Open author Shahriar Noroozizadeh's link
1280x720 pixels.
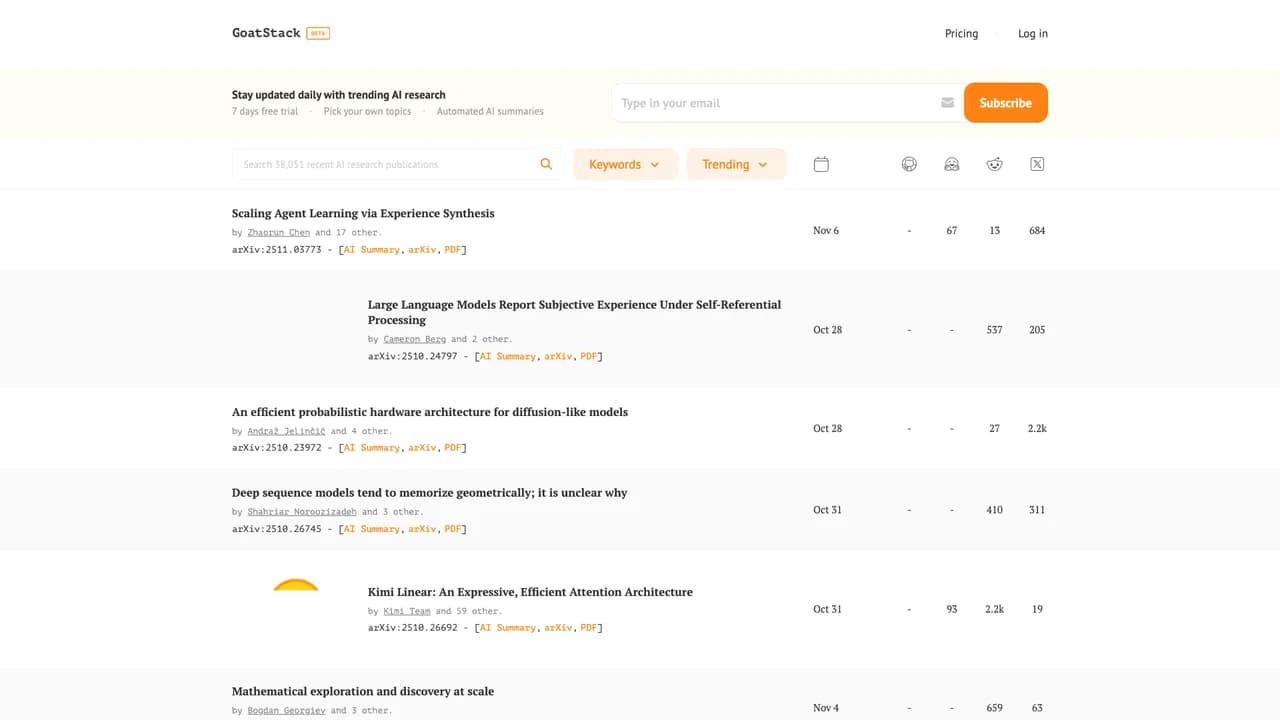[302, 512]
